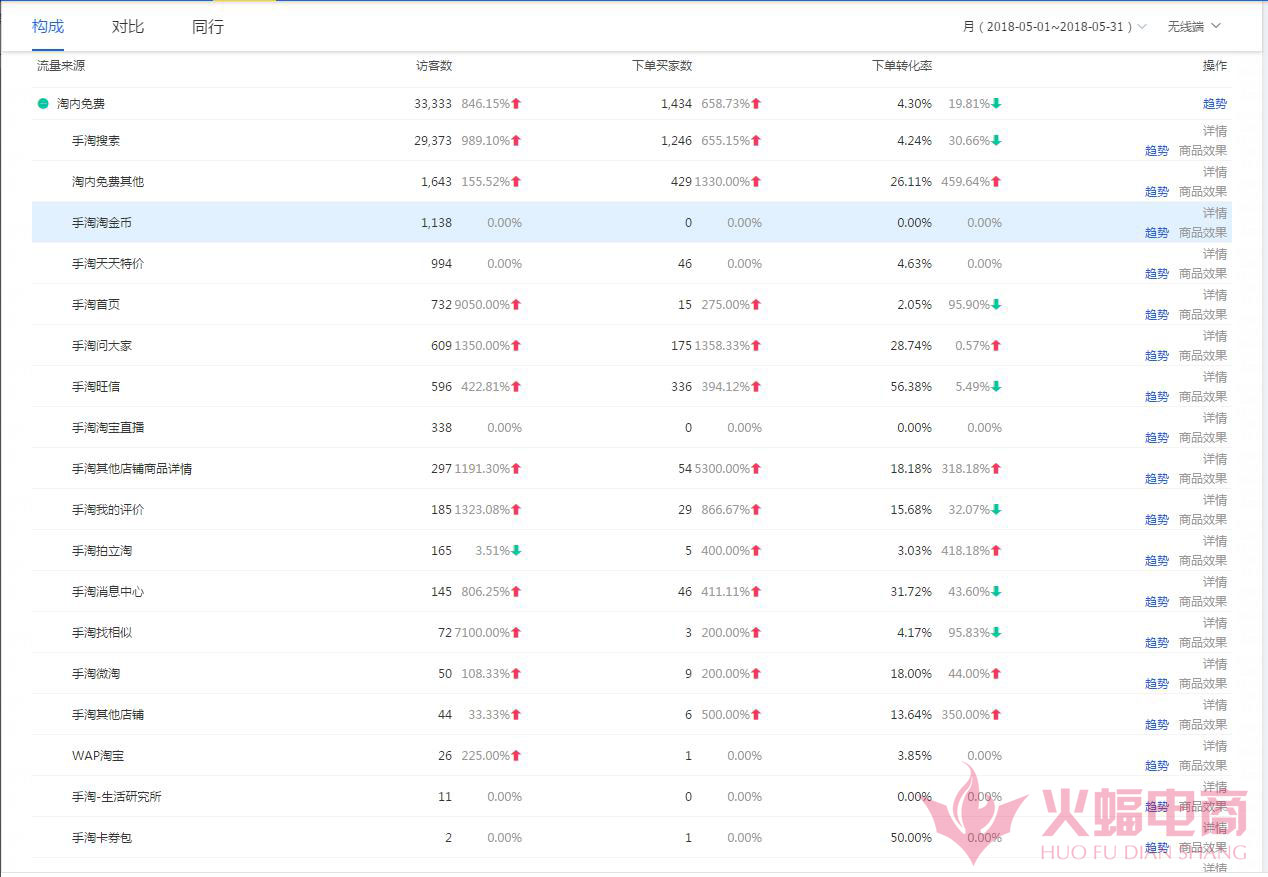View 详情 for 淘内免费其他

pyautogui.click(x=1215, y=172)
